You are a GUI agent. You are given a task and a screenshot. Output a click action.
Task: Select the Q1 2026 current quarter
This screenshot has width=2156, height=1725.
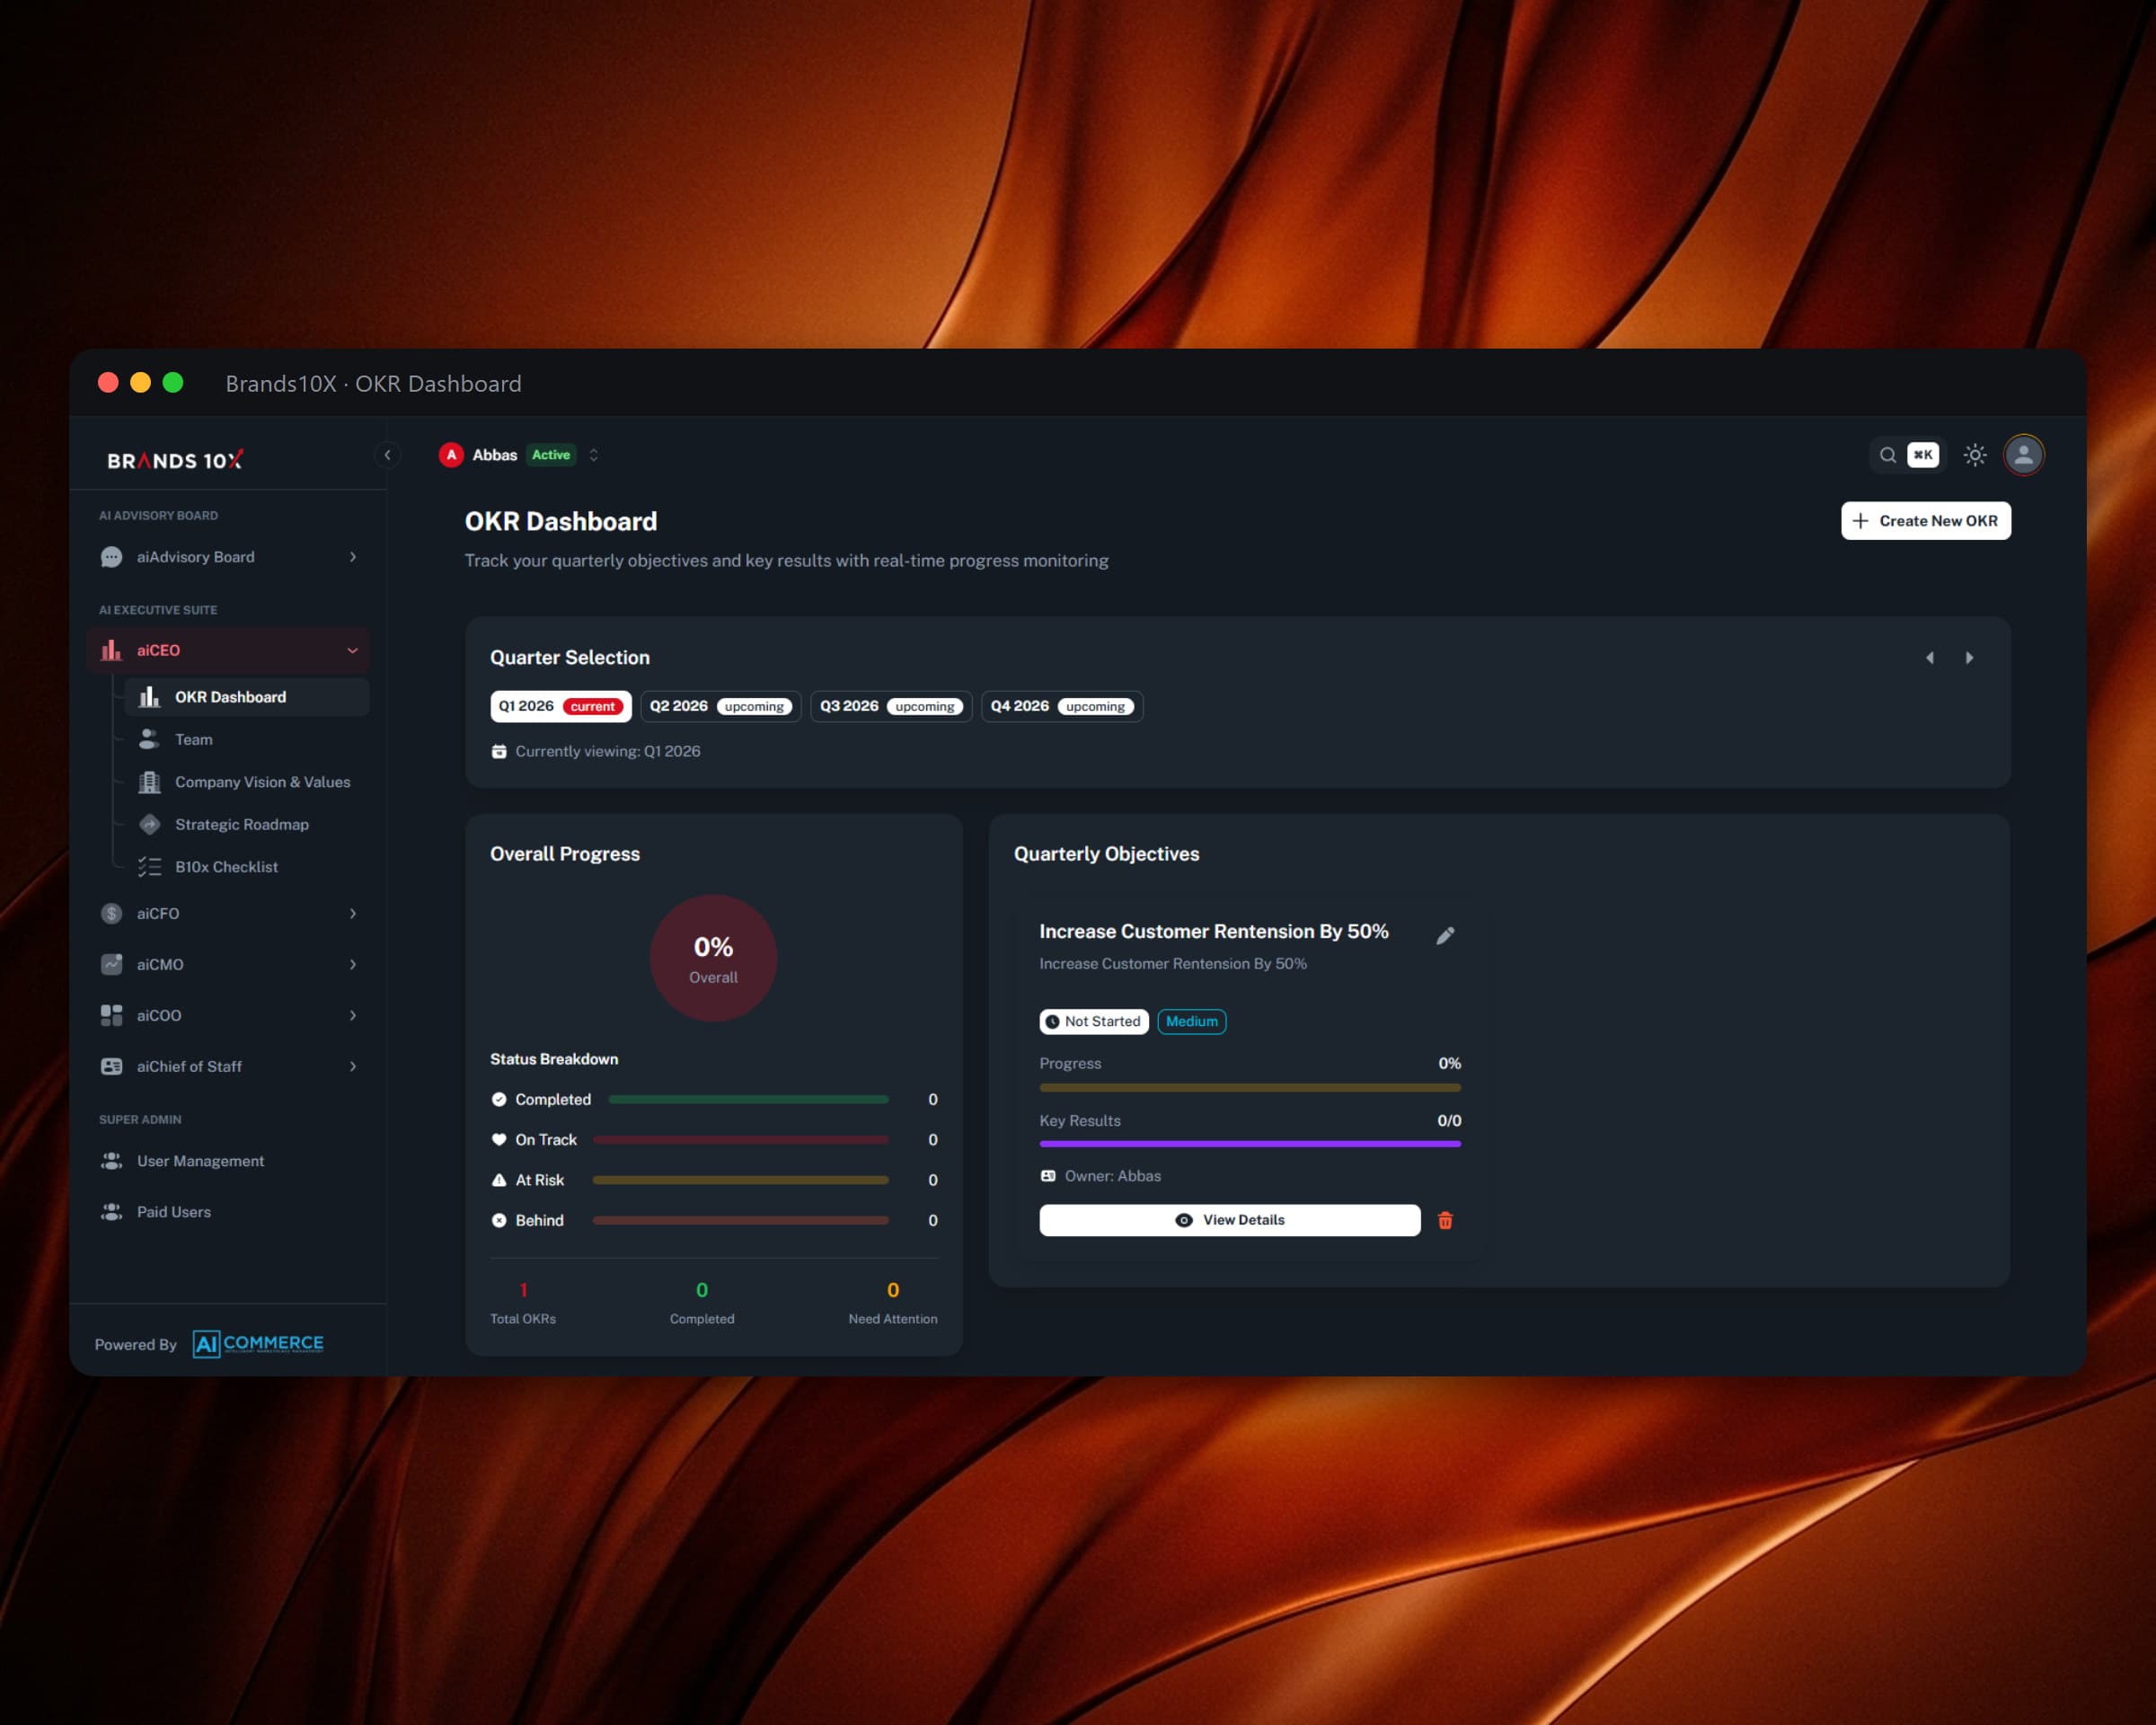[x=560, y=706]
